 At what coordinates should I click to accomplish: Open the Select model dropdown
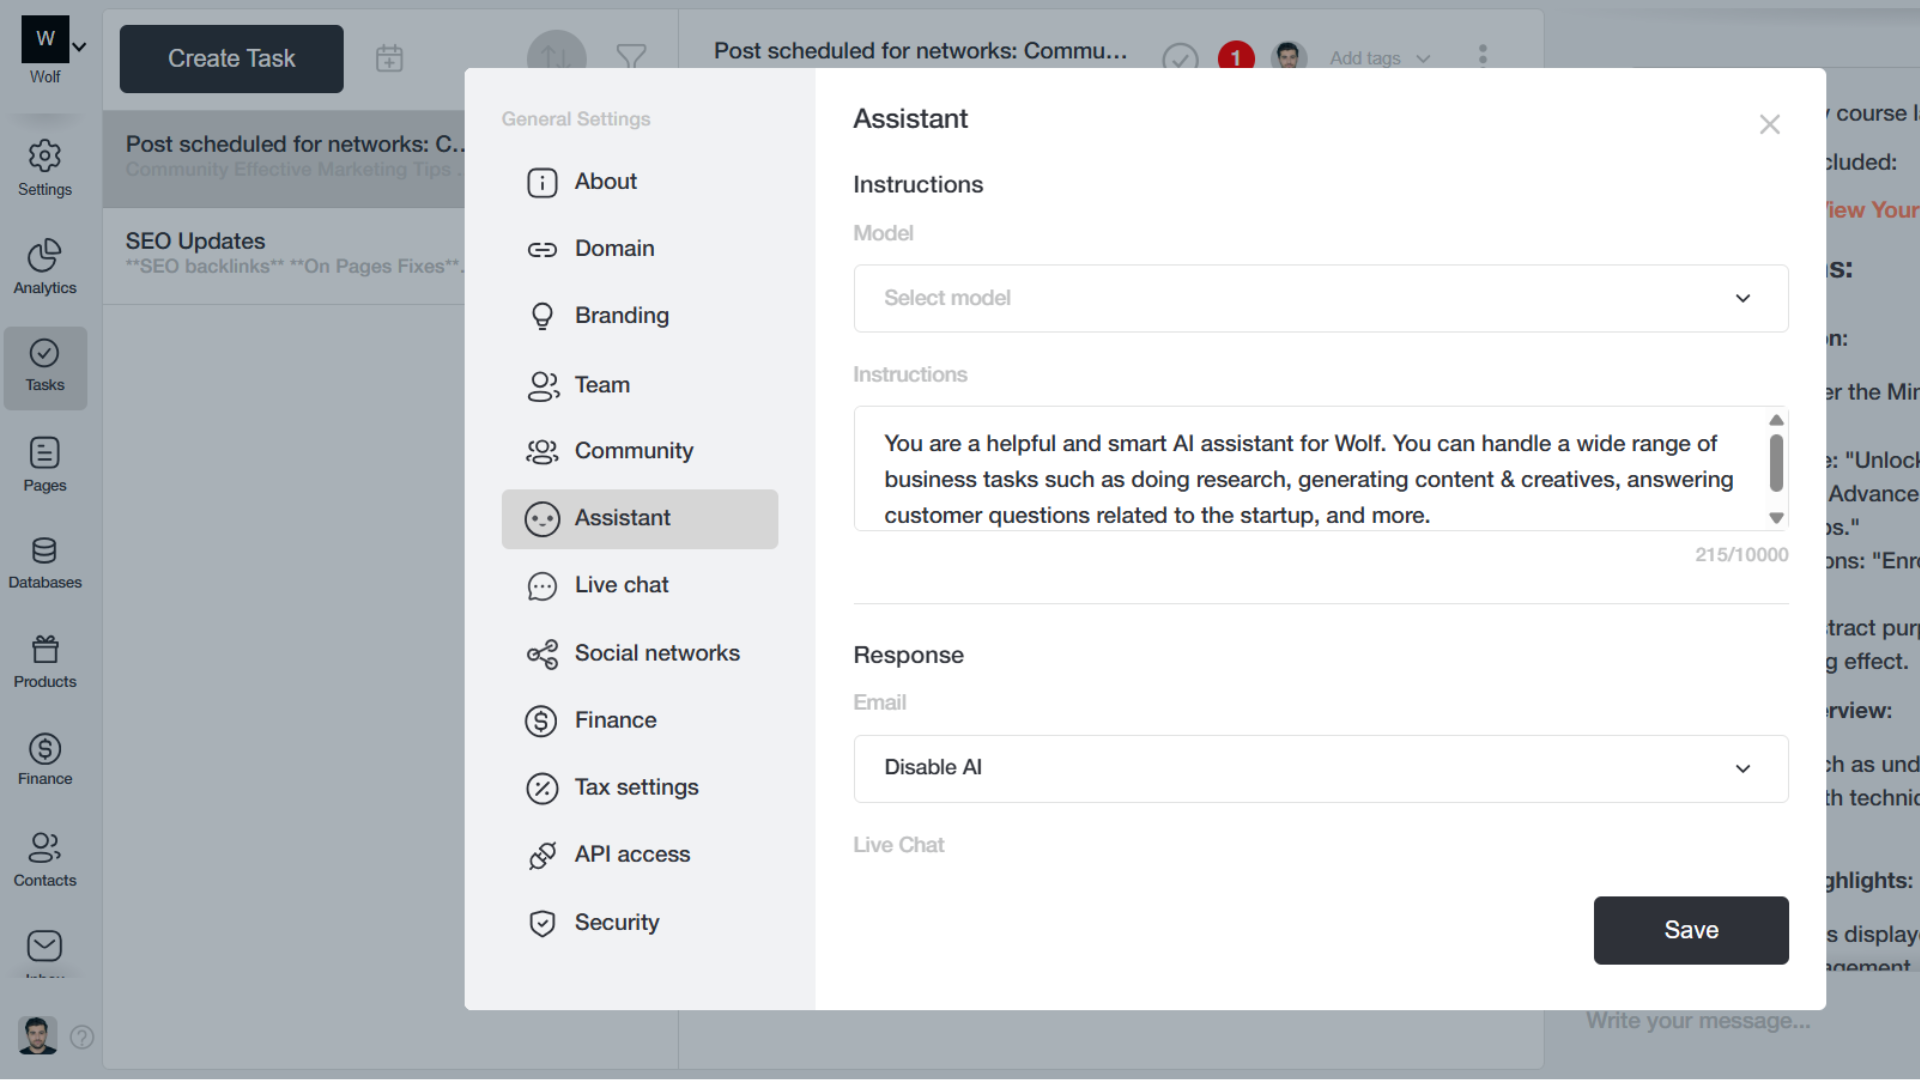tap(1320, 298)
